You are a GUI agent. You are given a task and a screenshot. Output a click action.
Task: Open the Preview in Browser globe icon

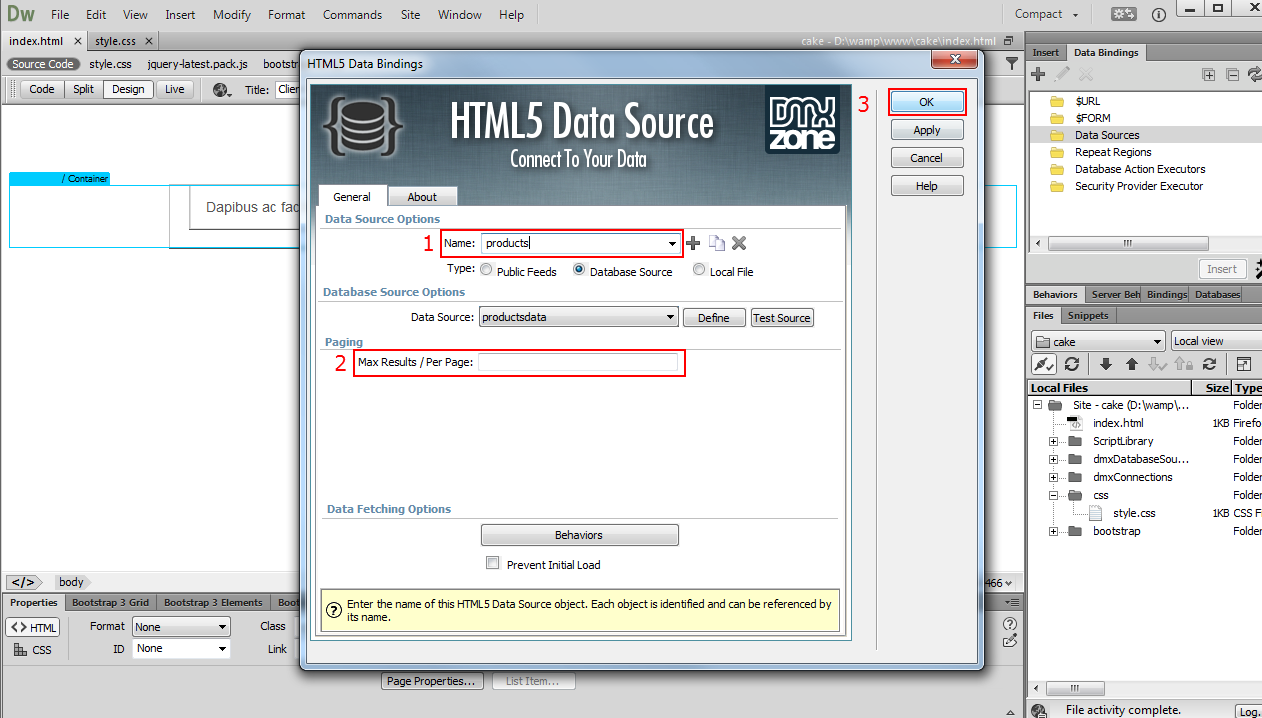tap(222, 89)
